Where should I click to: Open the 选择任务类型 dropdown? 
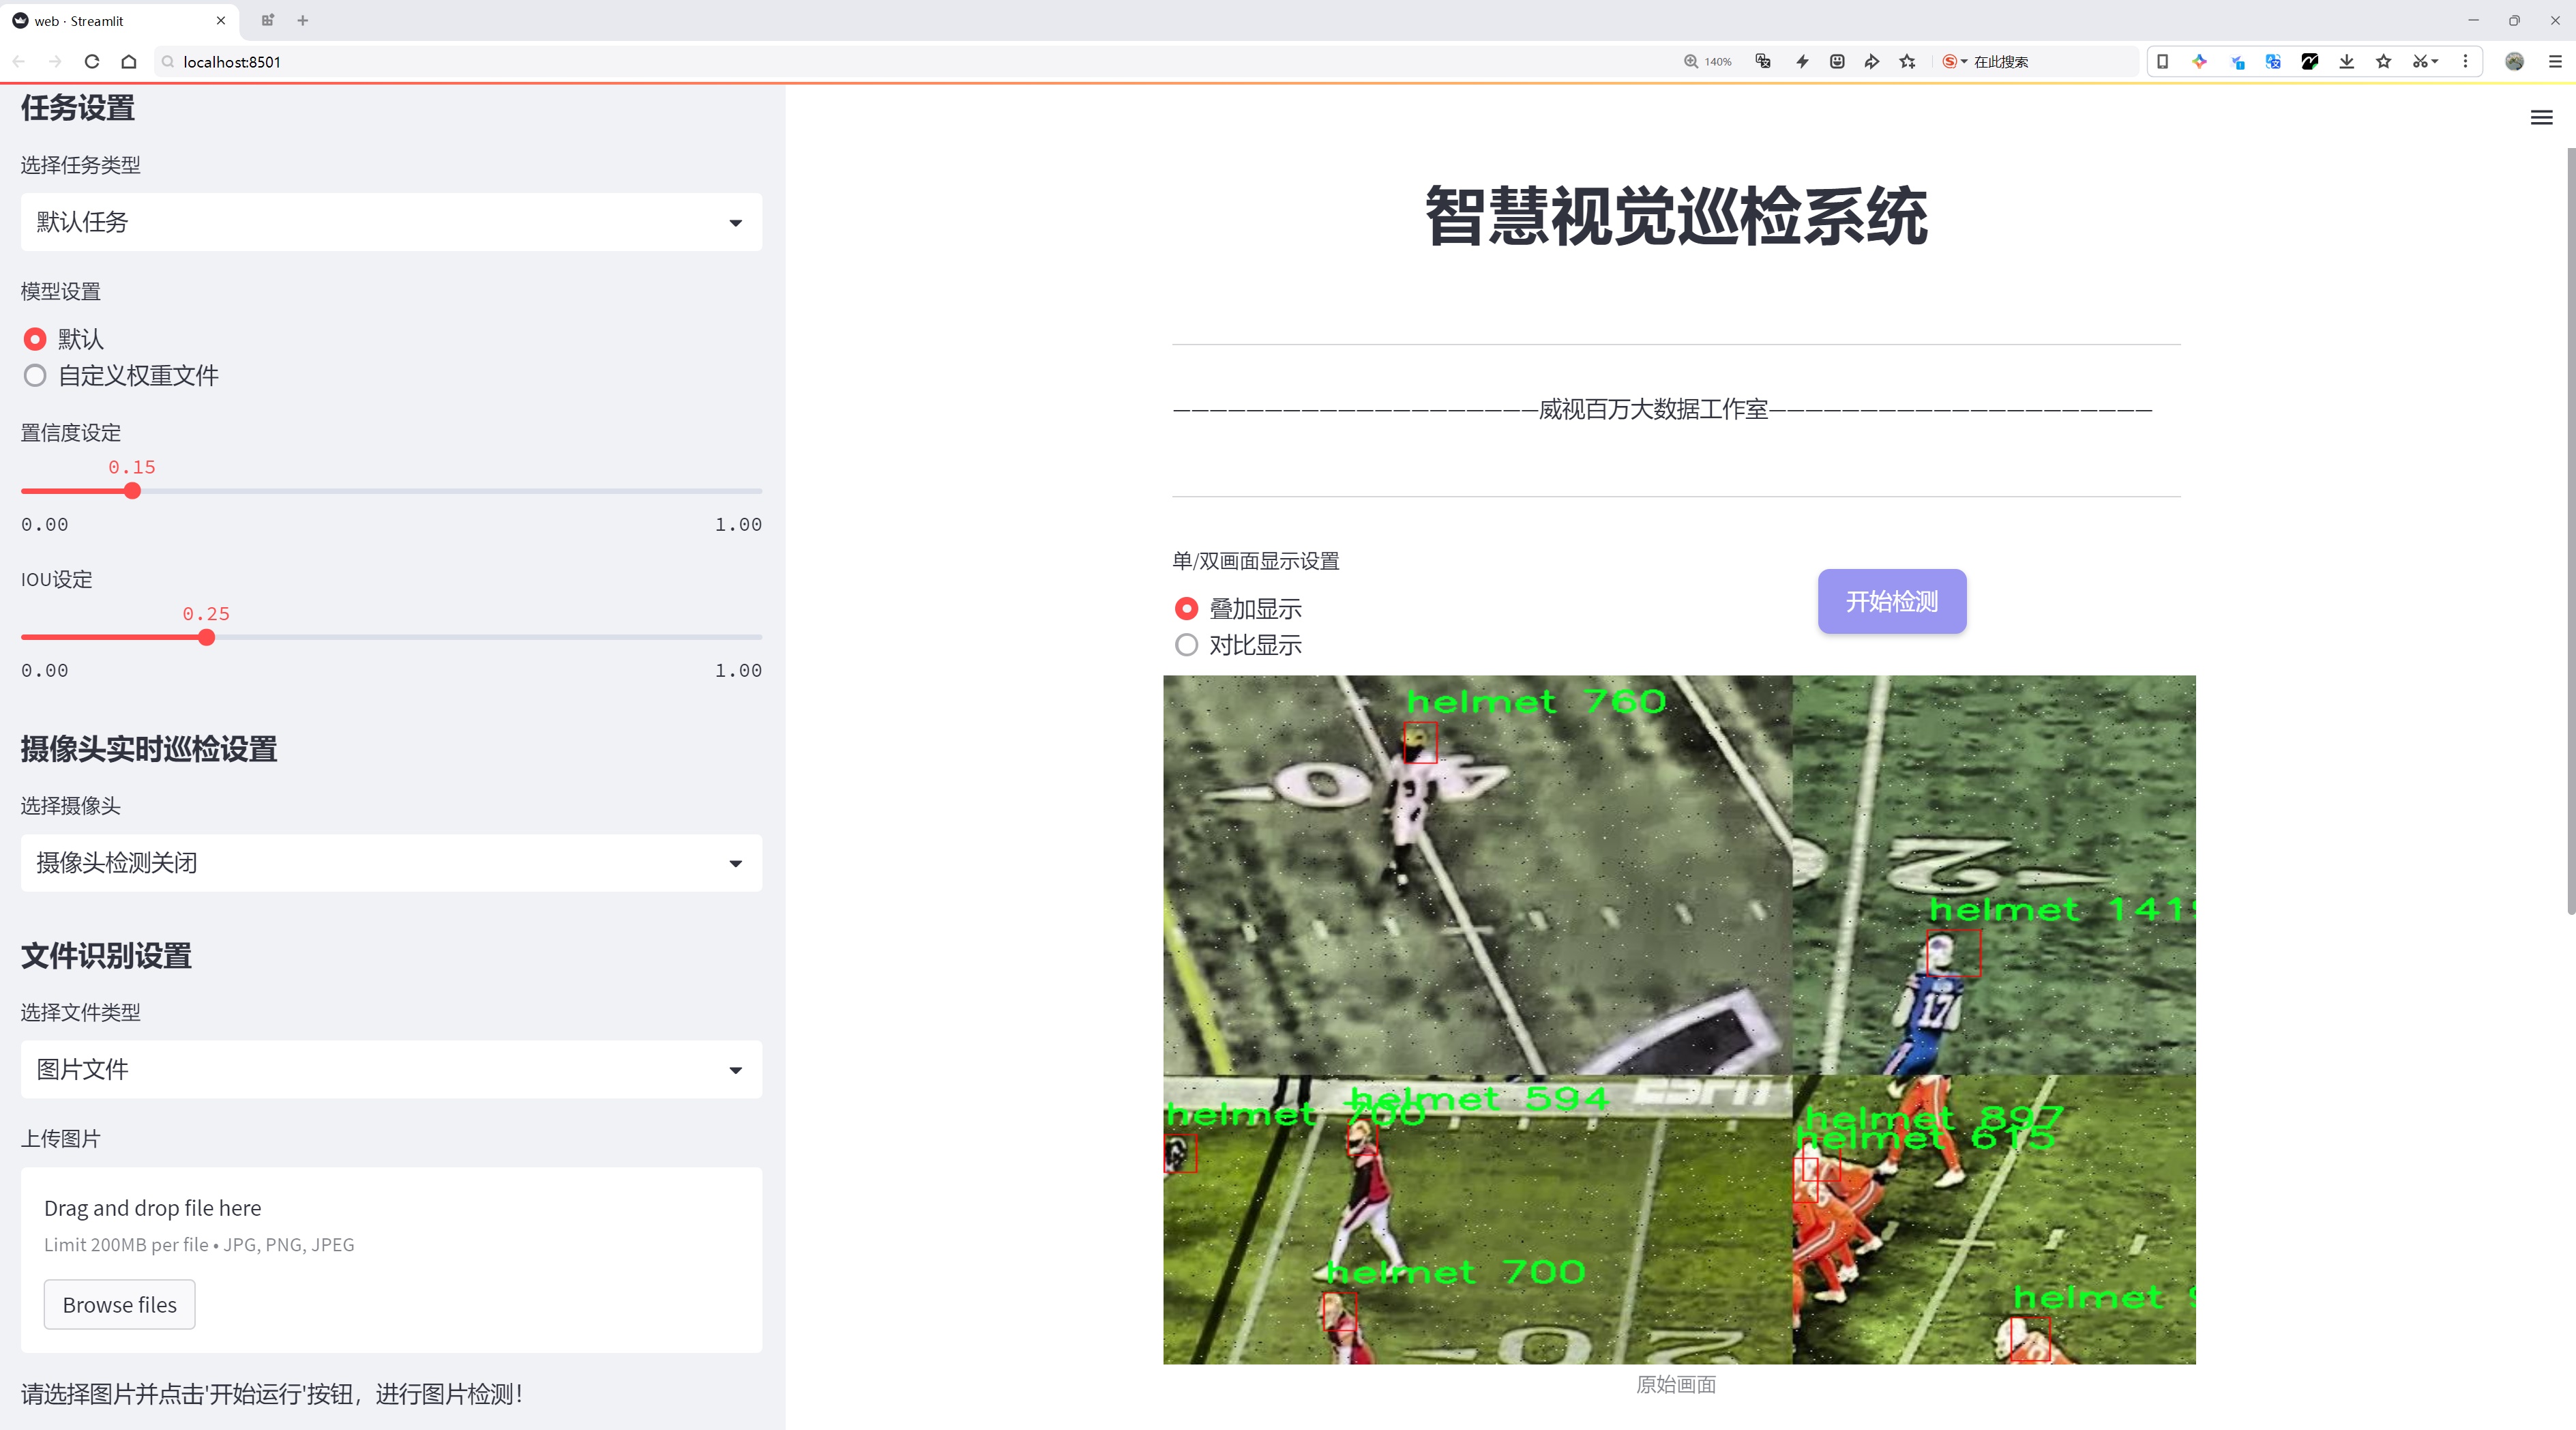390,221
